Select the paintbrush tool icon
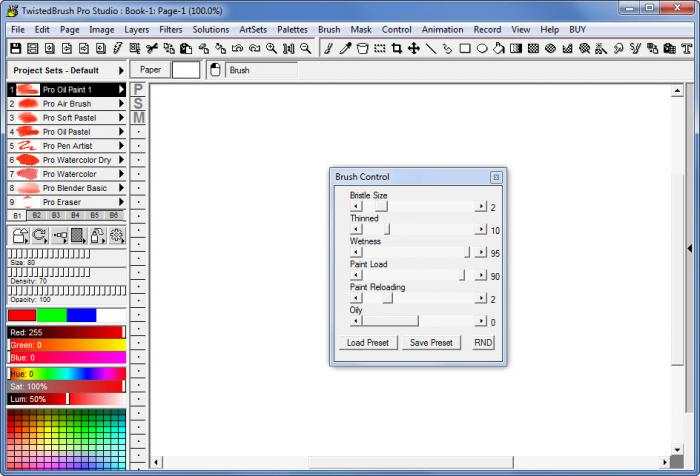 click(328, 48)
